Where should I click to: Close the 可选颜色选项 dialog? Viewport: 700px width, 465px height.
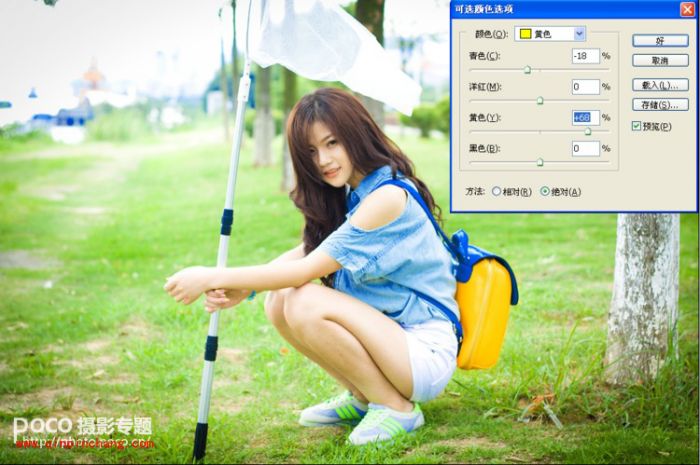(688, 9)
